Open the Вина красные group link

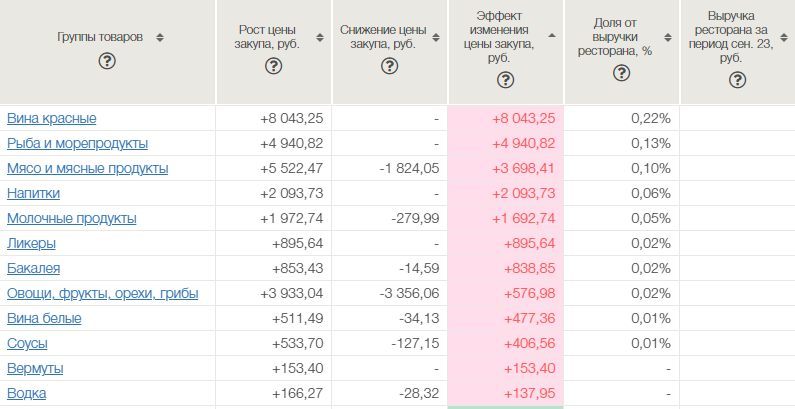[x=51, y=118]
